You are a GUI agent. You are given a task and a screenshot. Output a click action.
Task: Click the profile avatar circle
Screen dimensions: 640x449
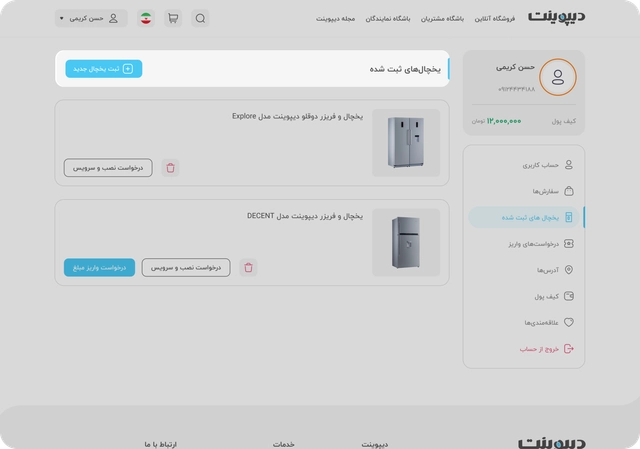pos(558,77)
